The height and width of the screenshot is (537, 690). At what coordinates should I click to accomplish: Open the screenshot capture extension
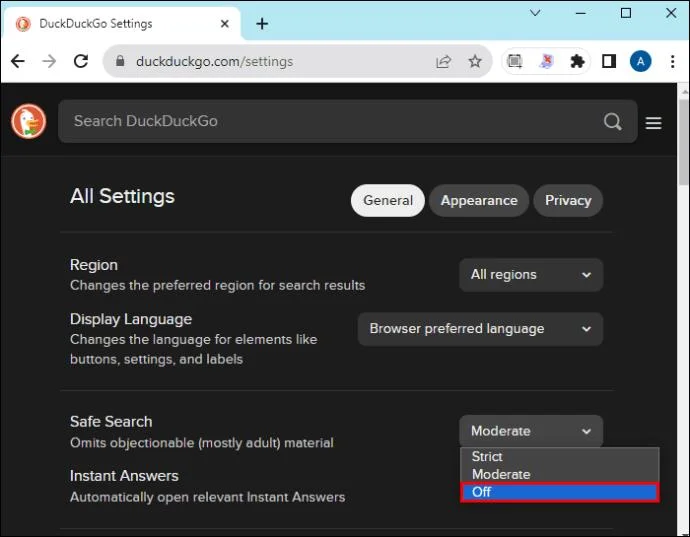click(514, 61)
